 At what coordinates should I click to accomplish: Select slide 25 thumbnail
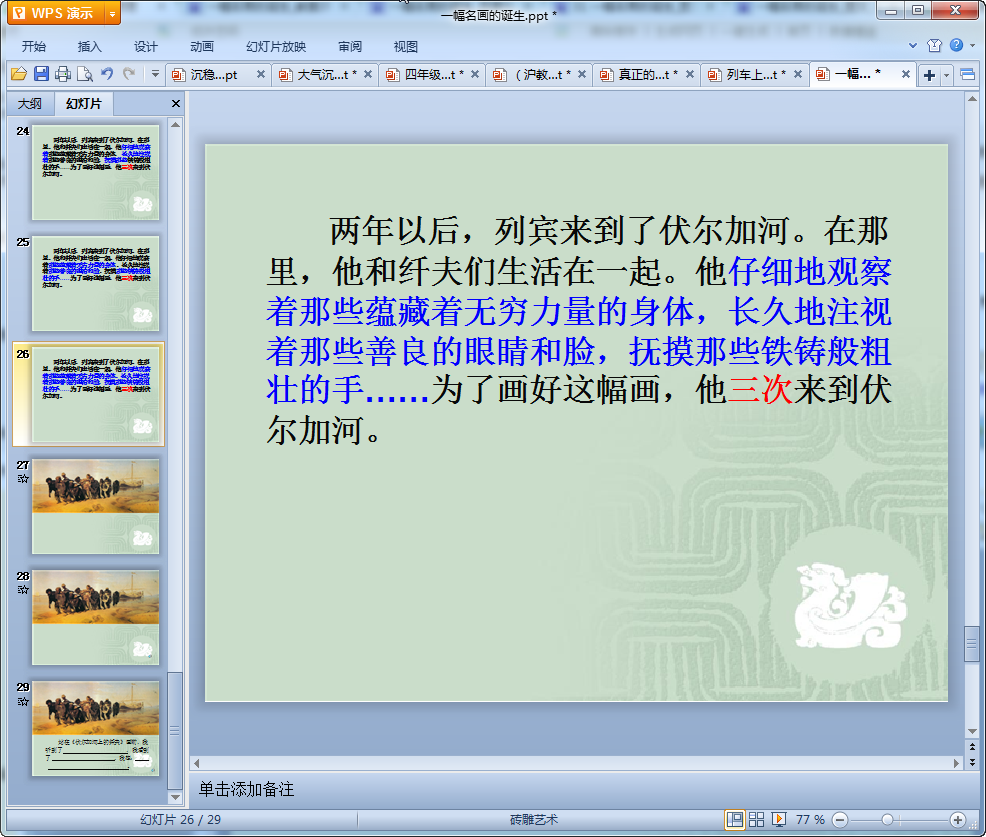pos(96,284)
